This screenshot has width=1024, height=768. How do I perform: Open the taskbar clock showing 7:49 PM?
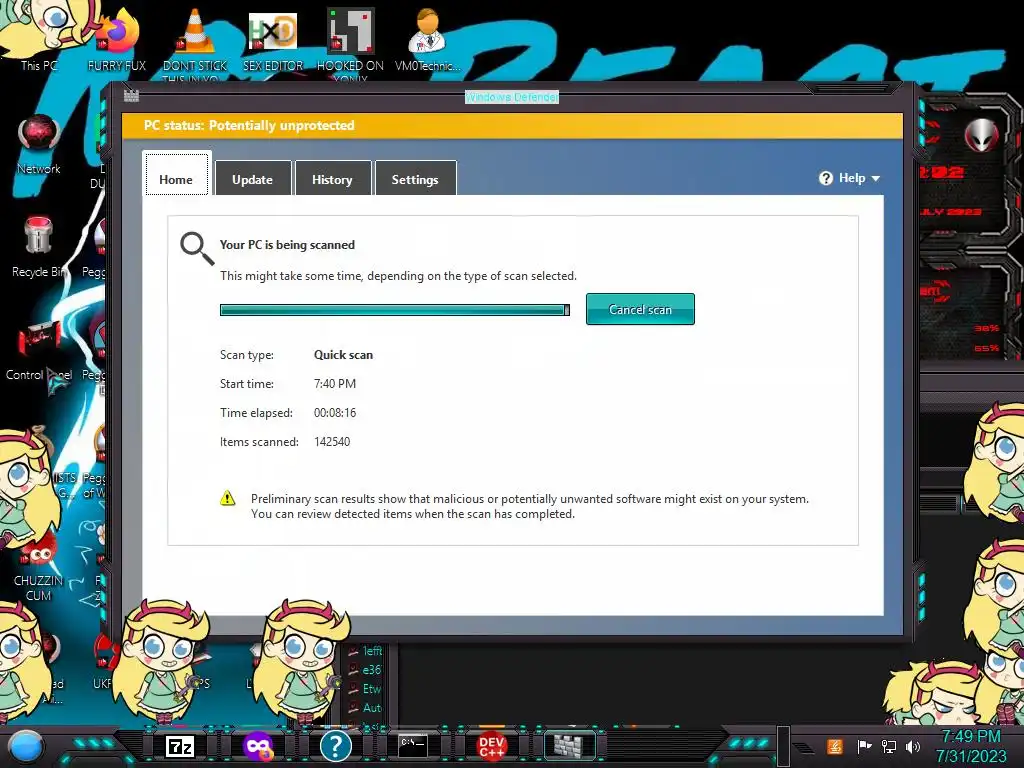click(971, 746)
